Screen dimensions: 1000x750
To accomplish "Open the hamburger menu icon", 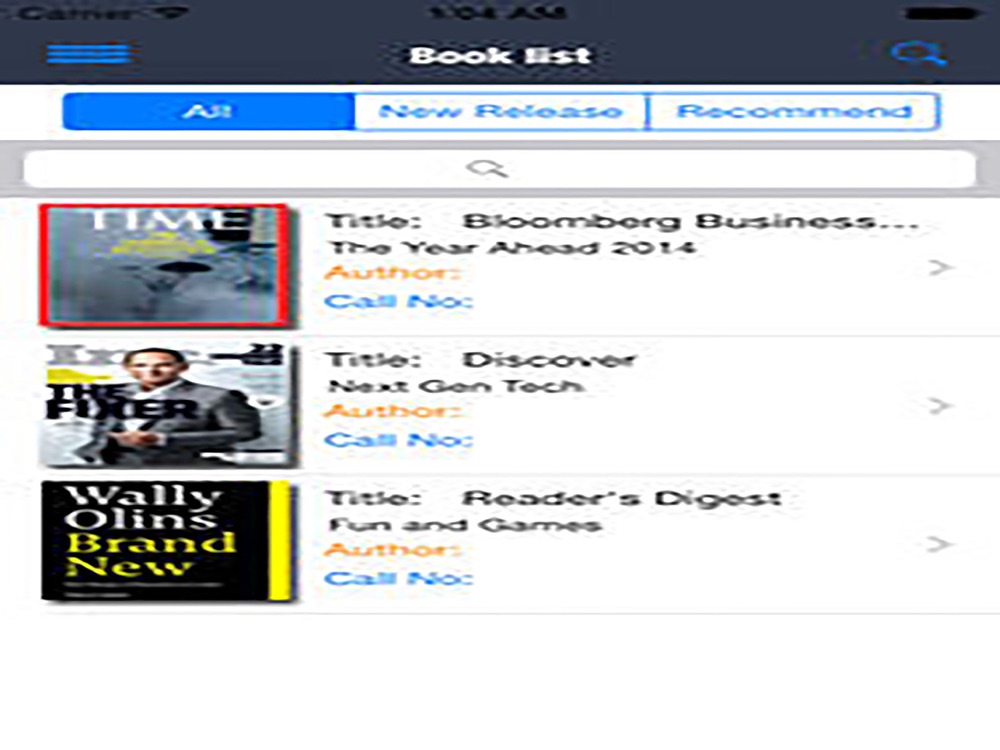I will pyautogui.click(x=89, y=54).
